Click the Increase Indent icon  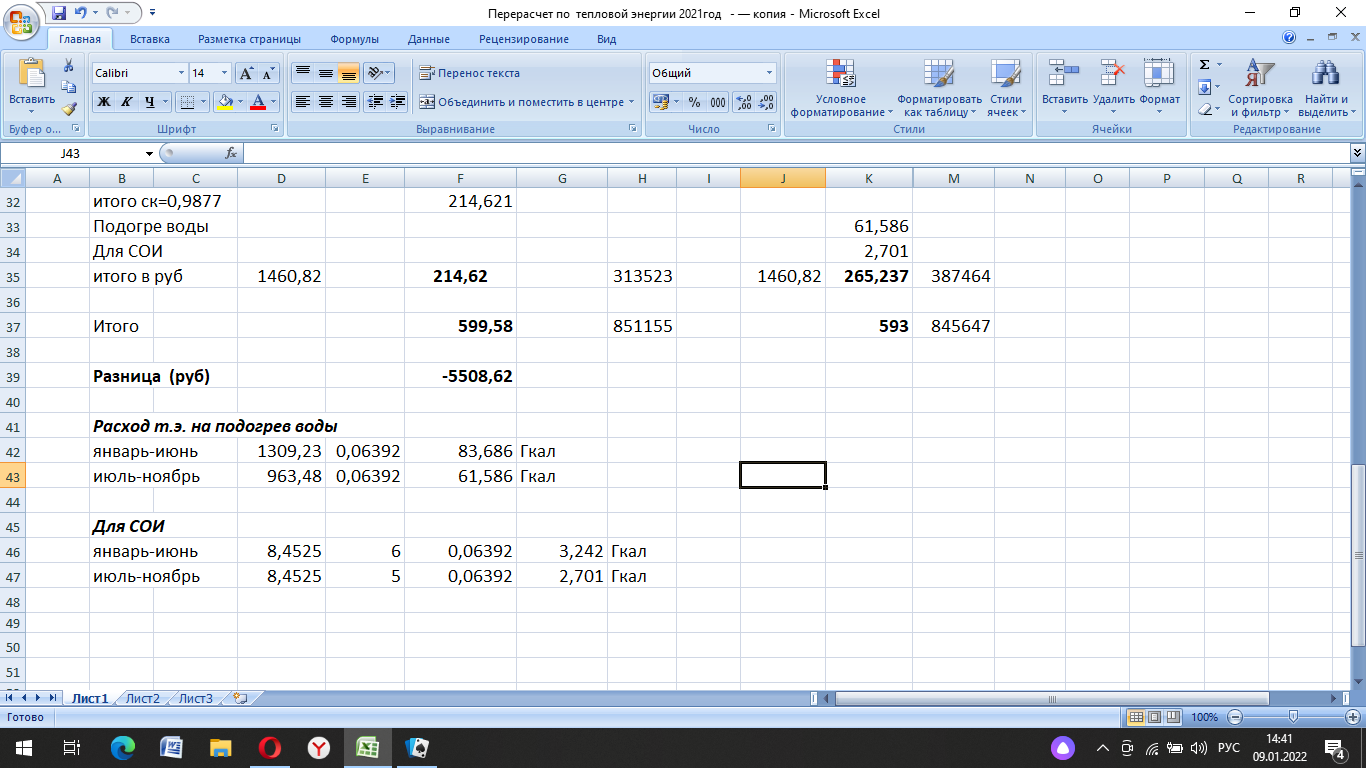(398, 102)
